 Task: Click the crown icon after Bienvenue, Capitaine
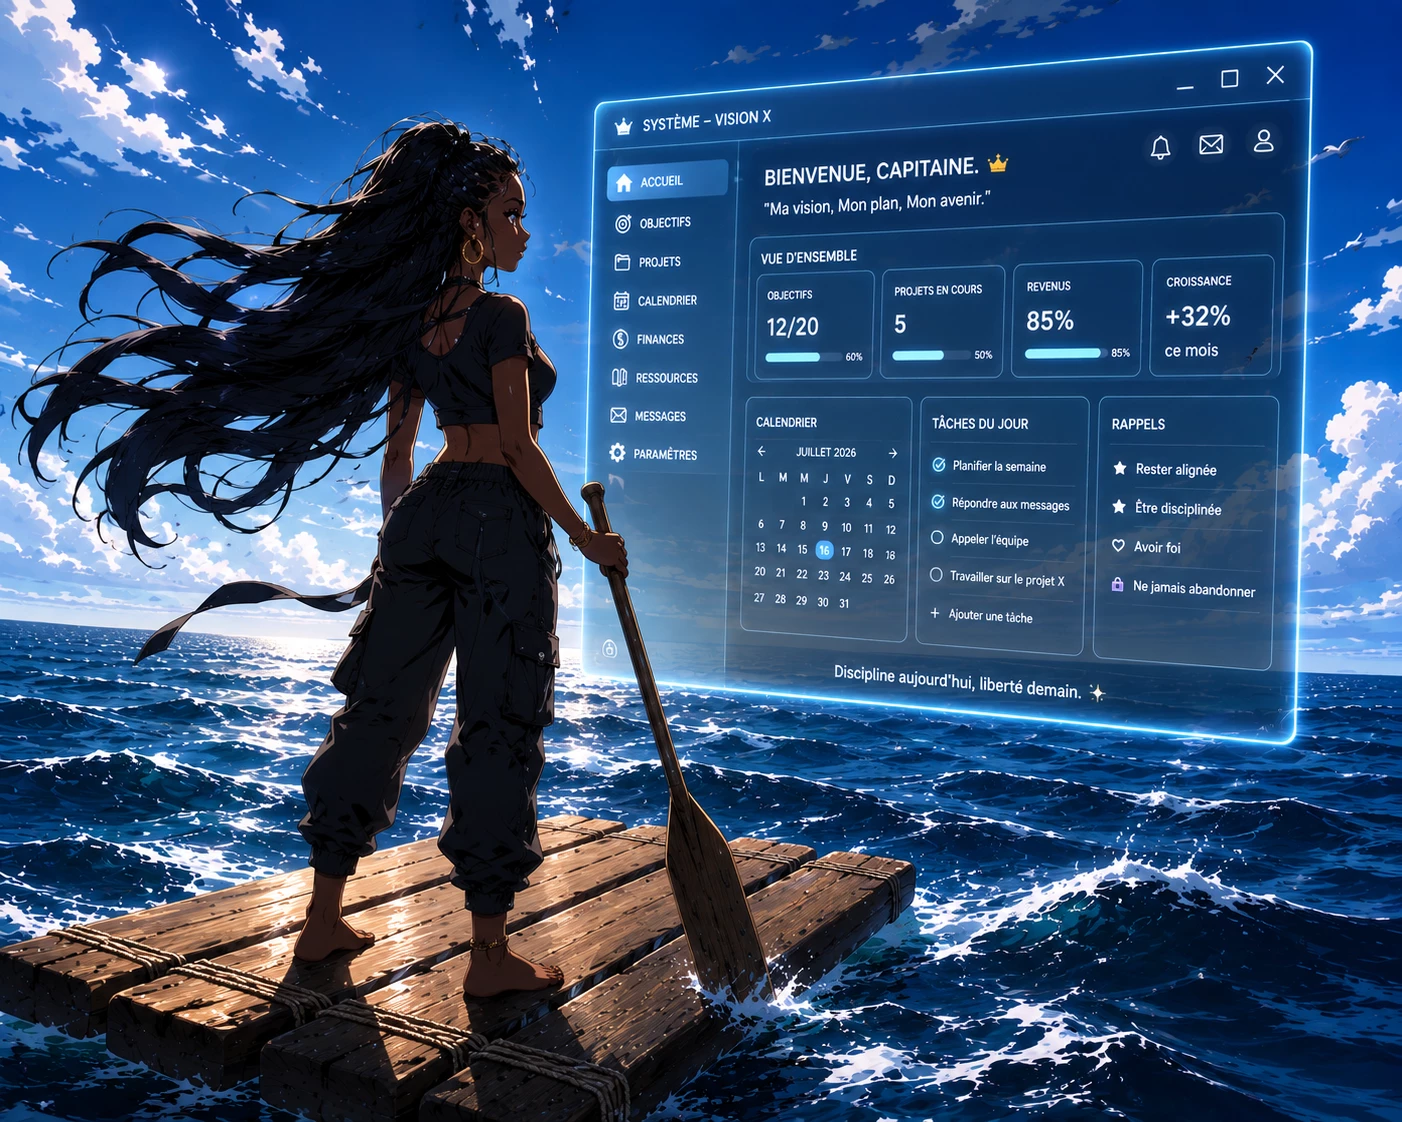998,163
